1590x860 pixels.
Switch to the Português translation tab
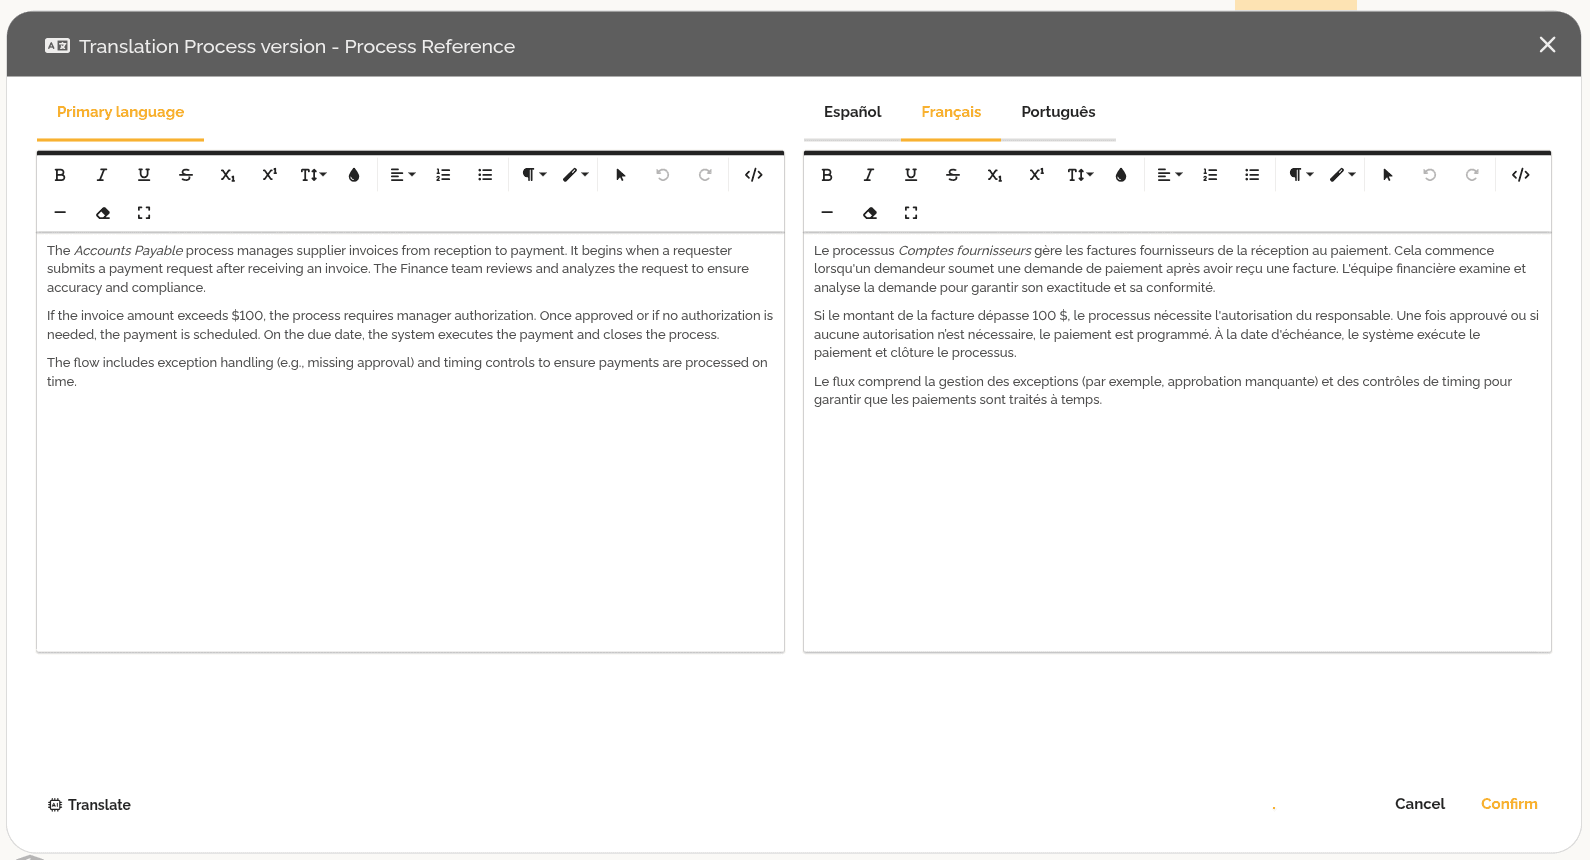pyautogui.click(x=1058, y=112)
